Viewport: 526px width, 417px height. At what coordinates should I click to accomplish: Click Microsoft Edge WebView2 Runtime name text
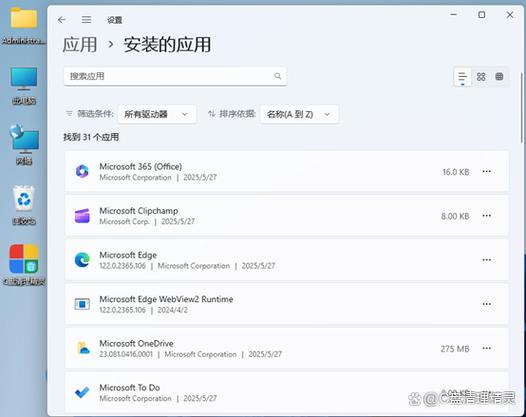(166, 299)
